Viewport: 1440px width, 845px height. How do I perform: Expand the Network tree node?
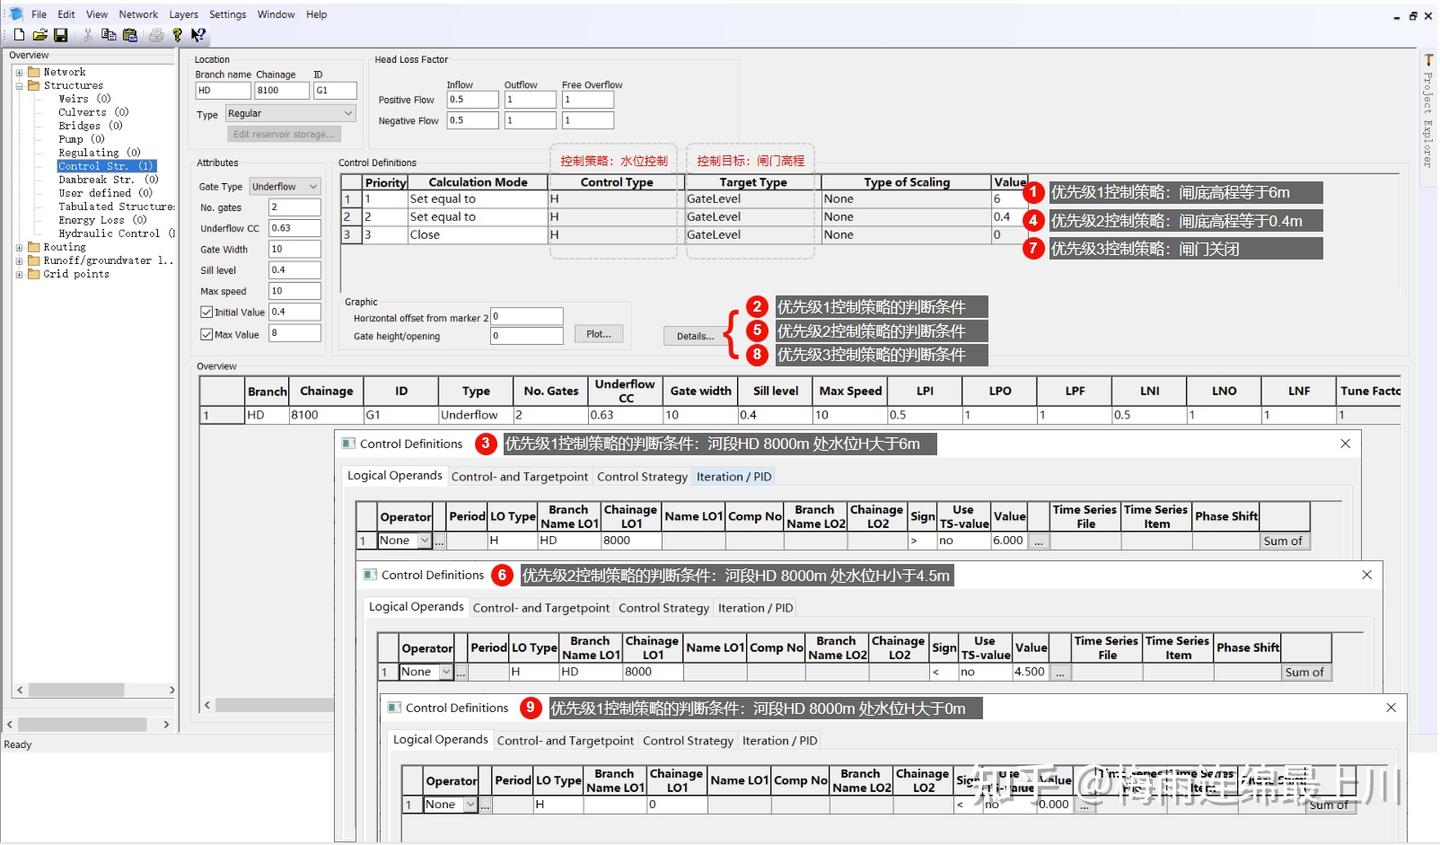[x=19, y=72]
